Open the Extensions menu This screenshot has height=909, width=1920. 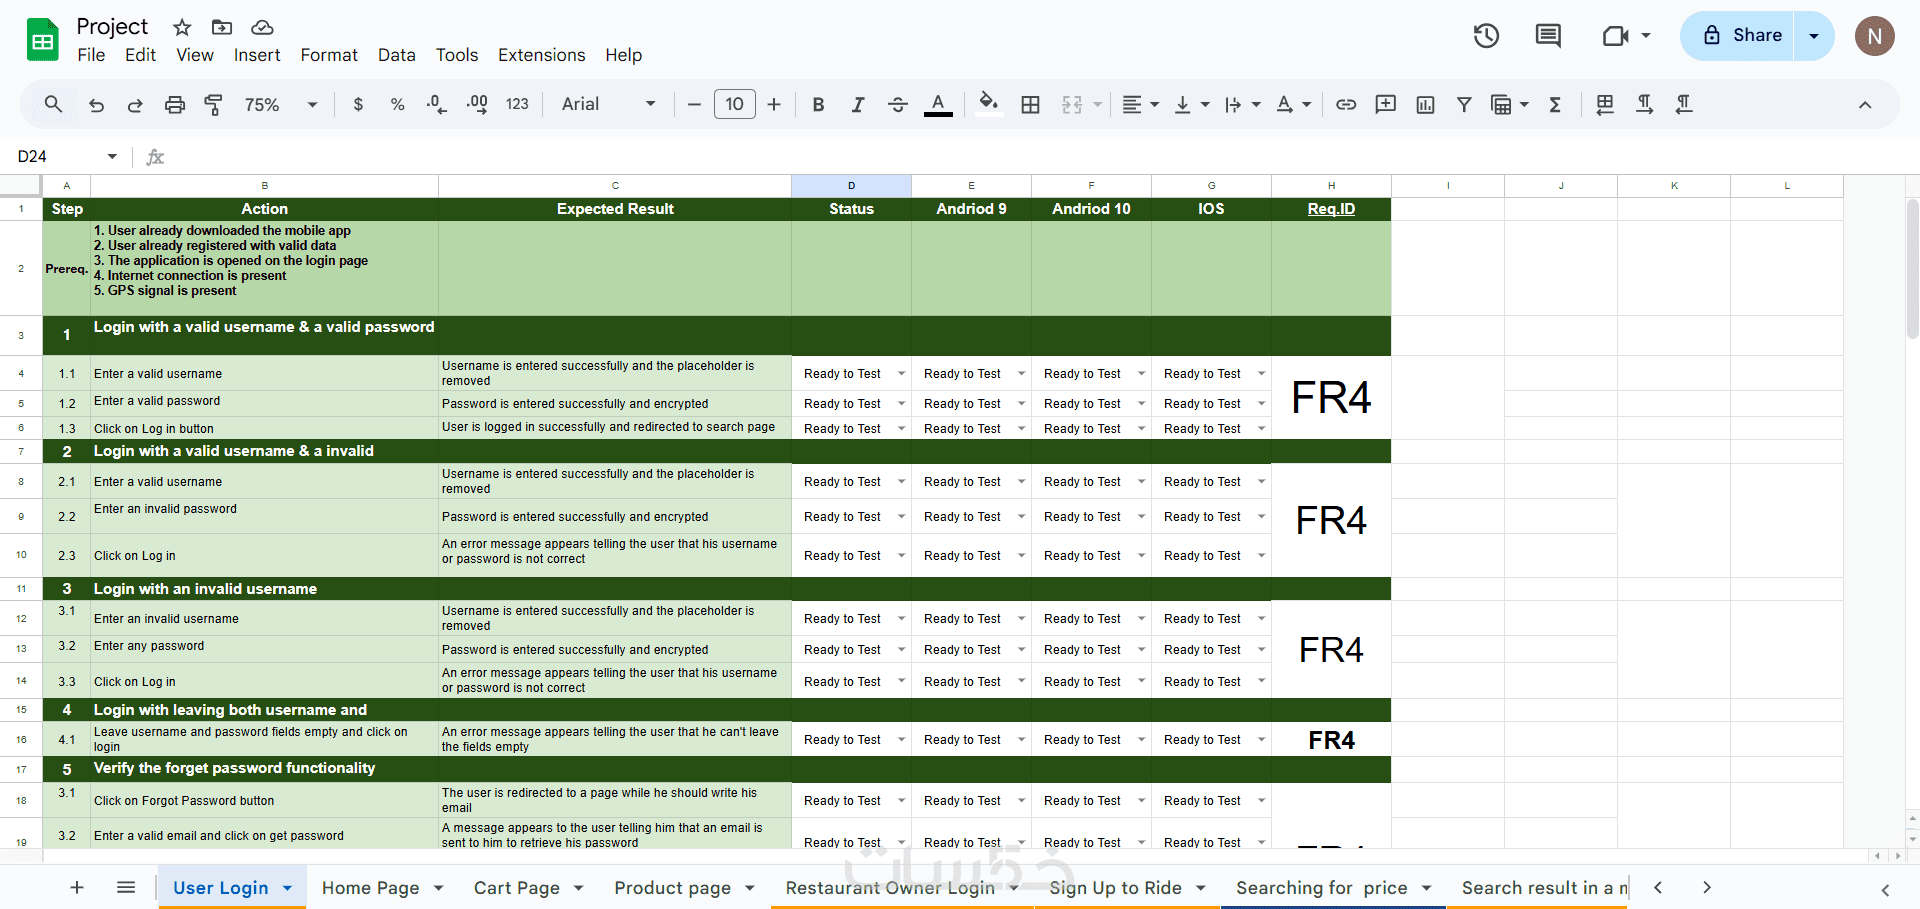[542, 55]
